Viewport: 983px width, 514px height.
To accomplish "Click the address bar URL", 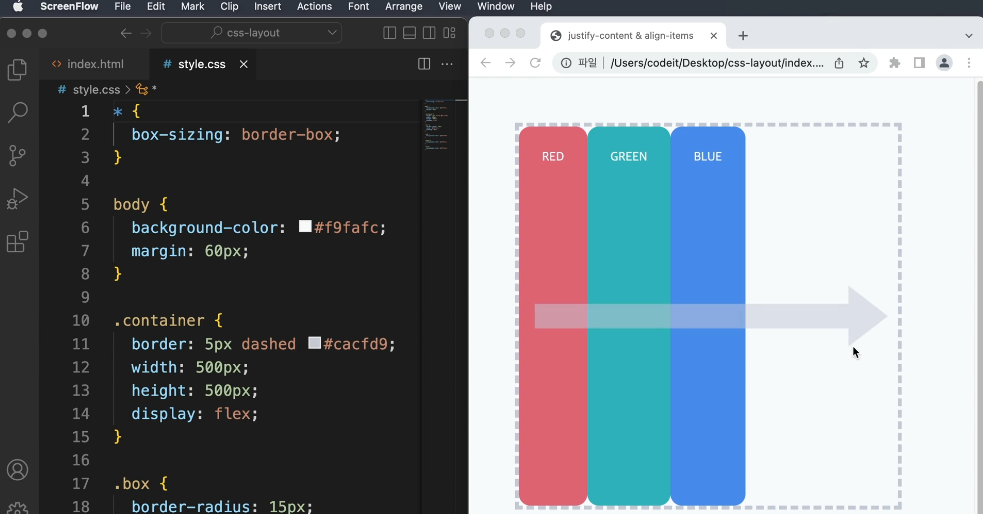I will coord(717,63).
